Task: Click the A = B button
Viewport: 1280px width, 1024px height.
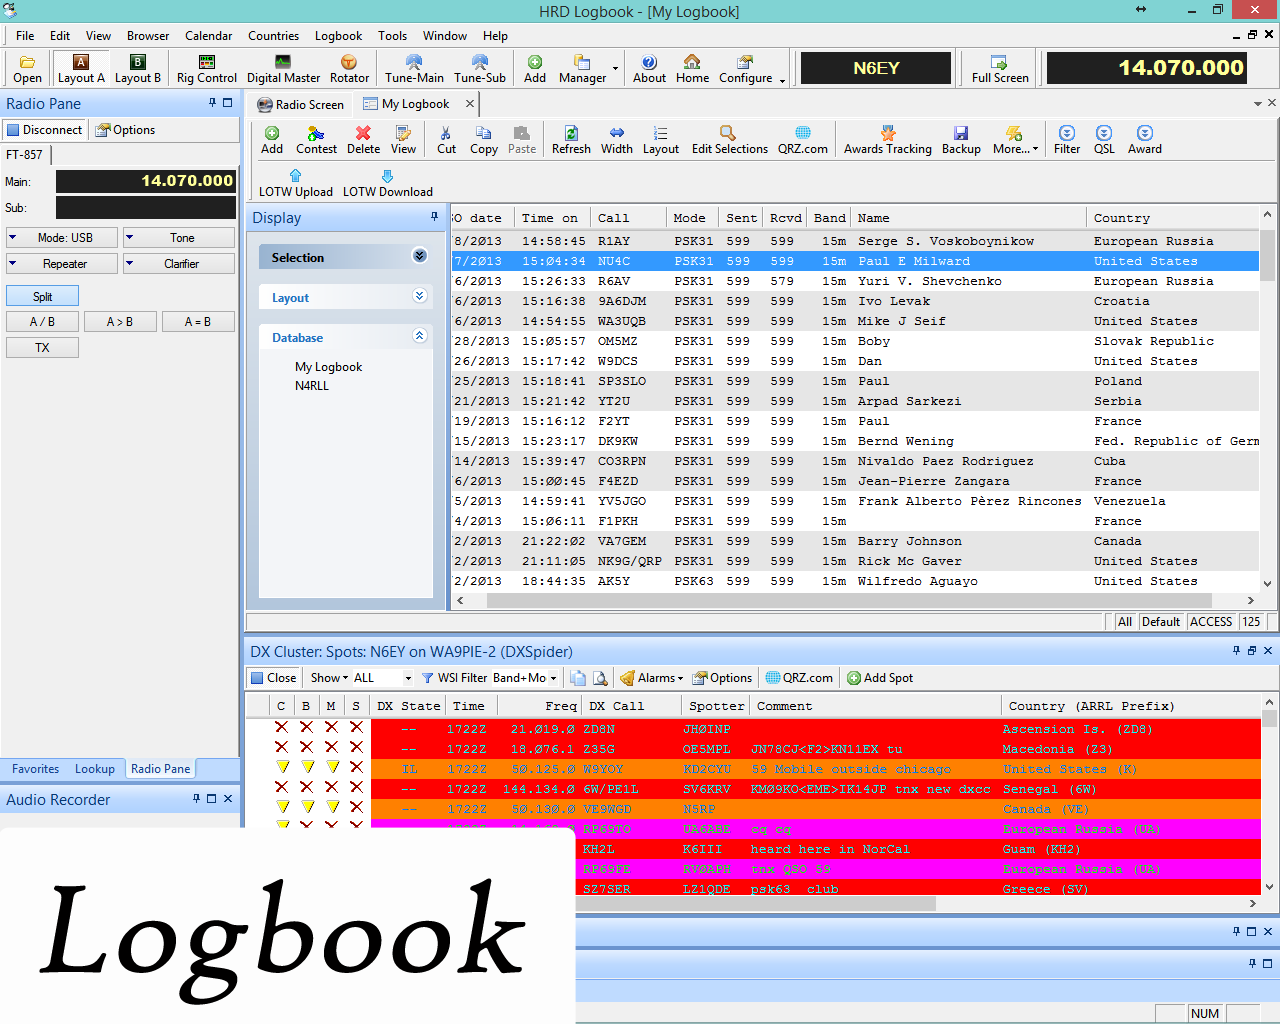Action: (x=198, y=322)
